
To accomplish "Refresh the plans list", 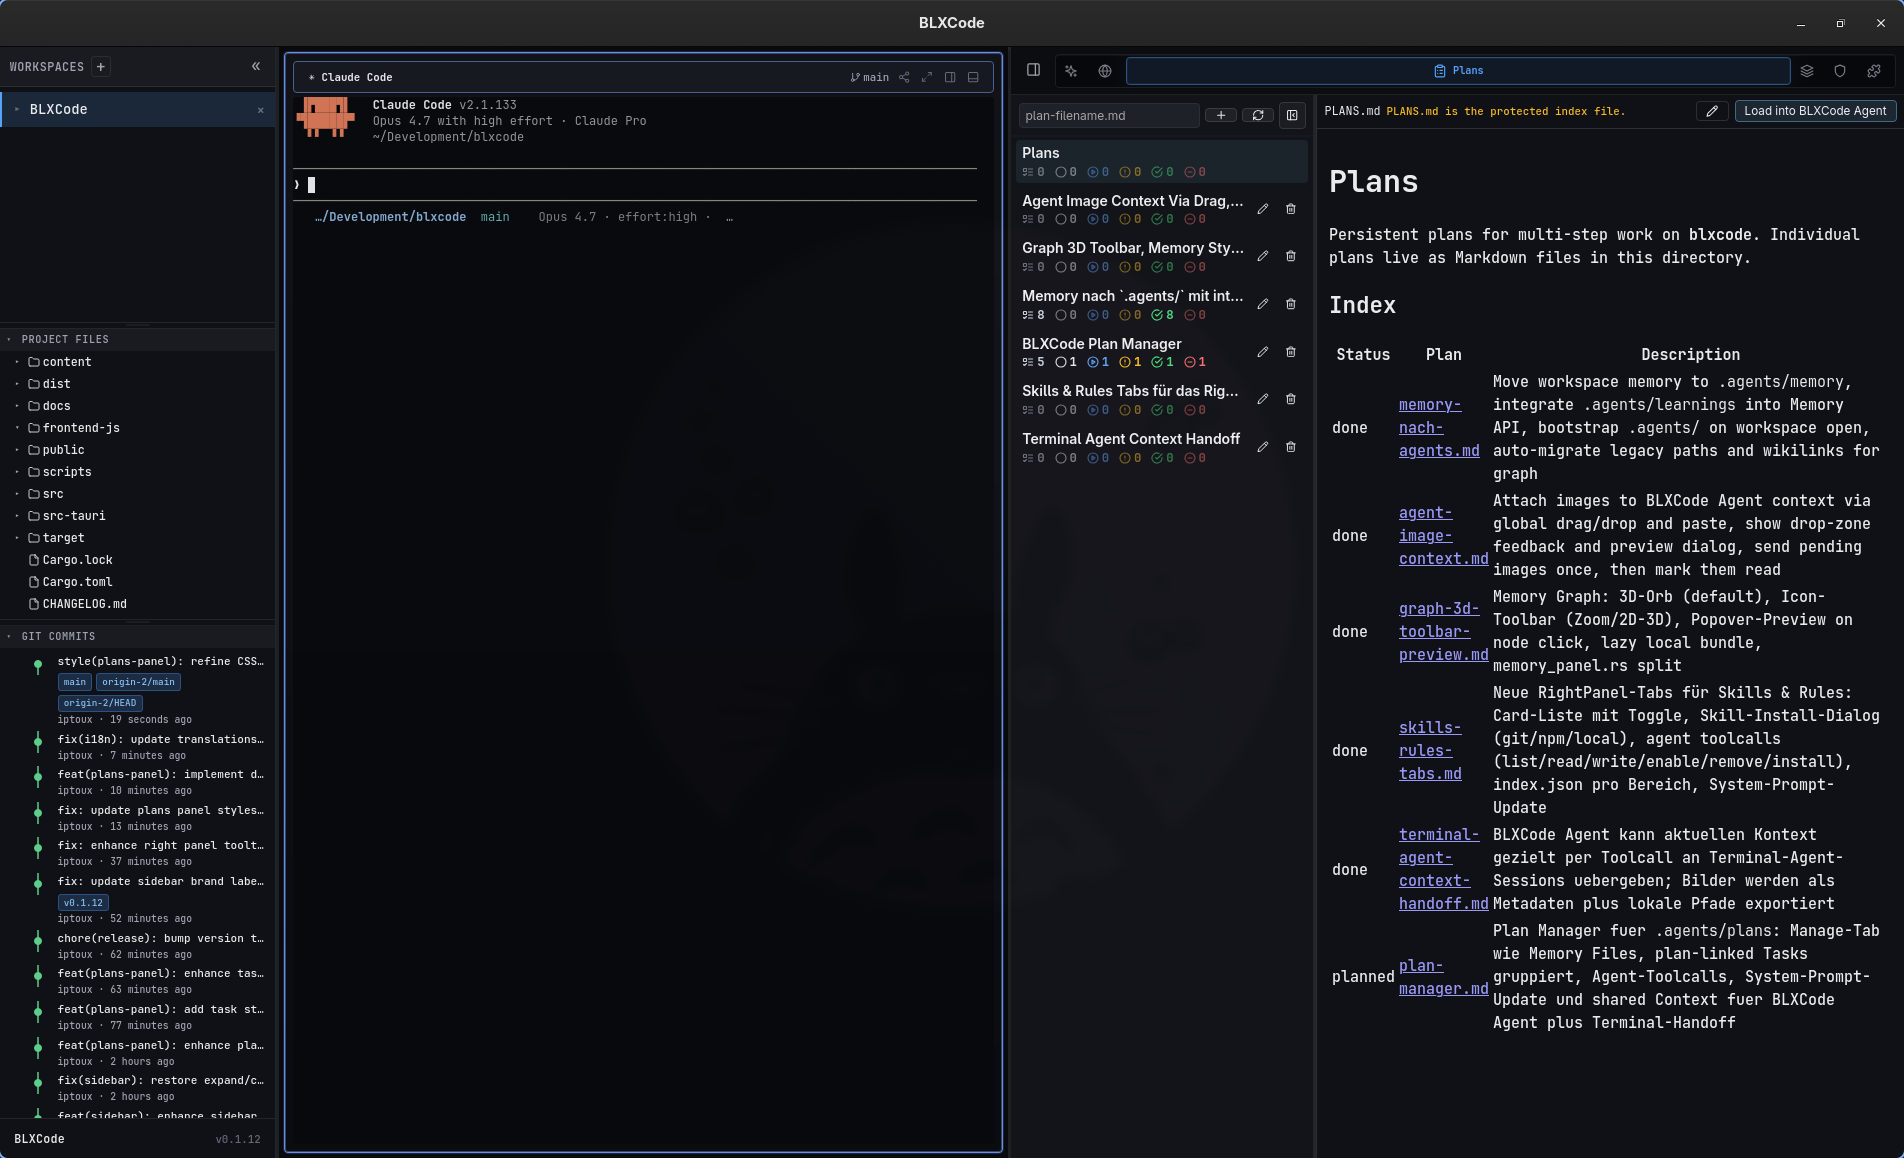I will (x=1258, y=115).
